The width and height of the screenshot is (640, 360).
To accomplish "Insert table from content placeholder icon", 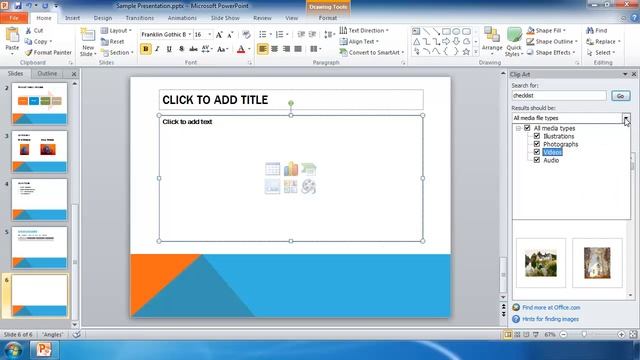I will [x=272, y=169].
